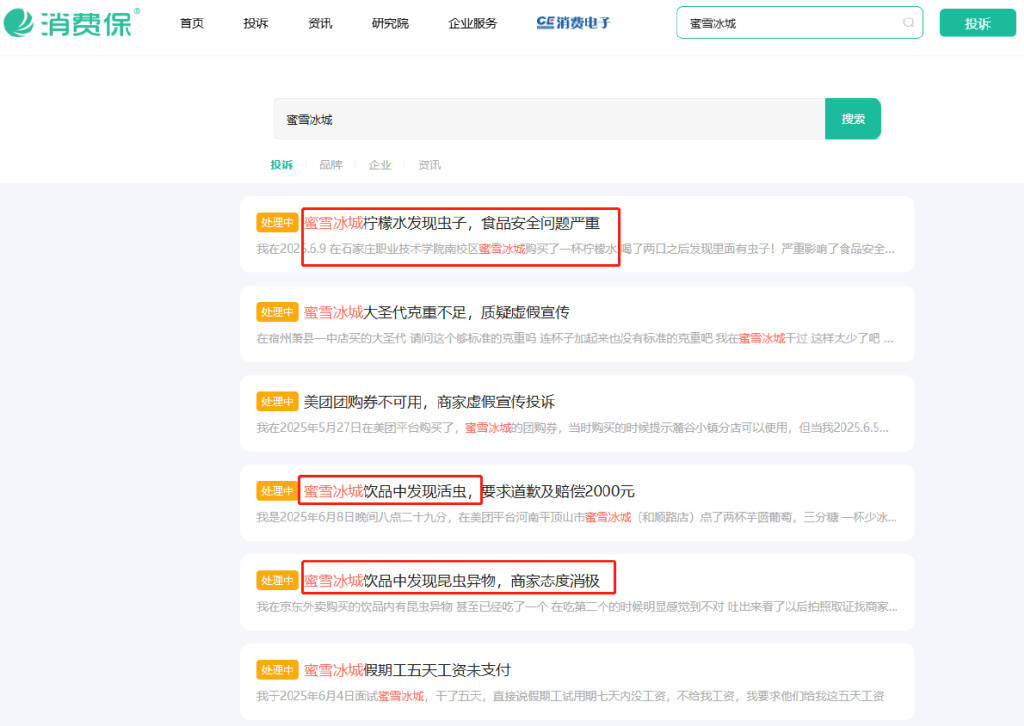
Task: Switch to the 投诉 results tab
Action: point(281,165)
